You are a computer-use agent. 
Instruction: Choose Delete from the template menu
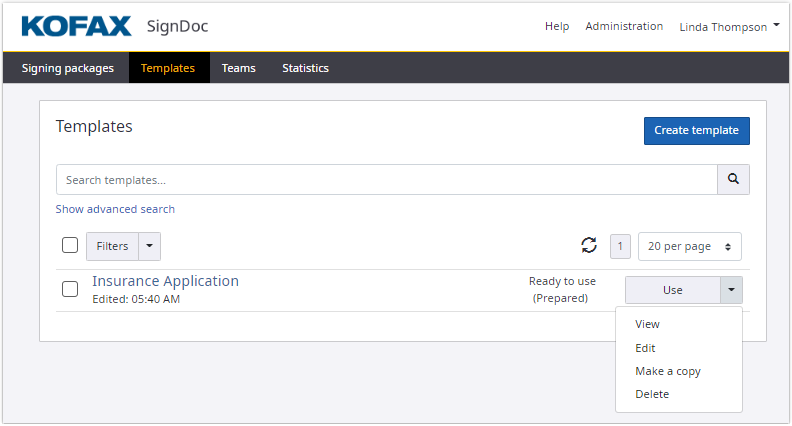[x=652, y=394]
